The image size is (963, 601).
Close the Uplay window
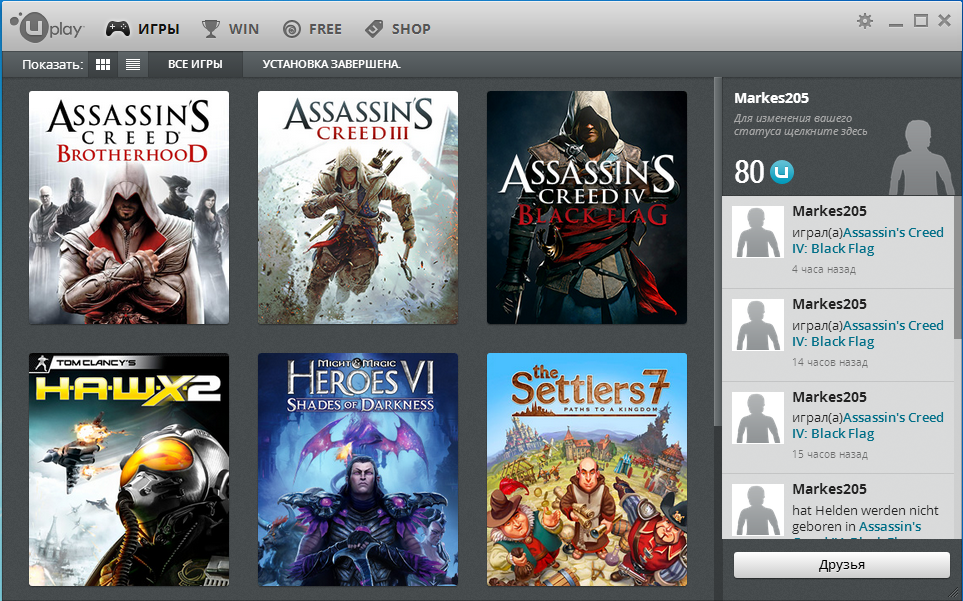coord(945,21)
